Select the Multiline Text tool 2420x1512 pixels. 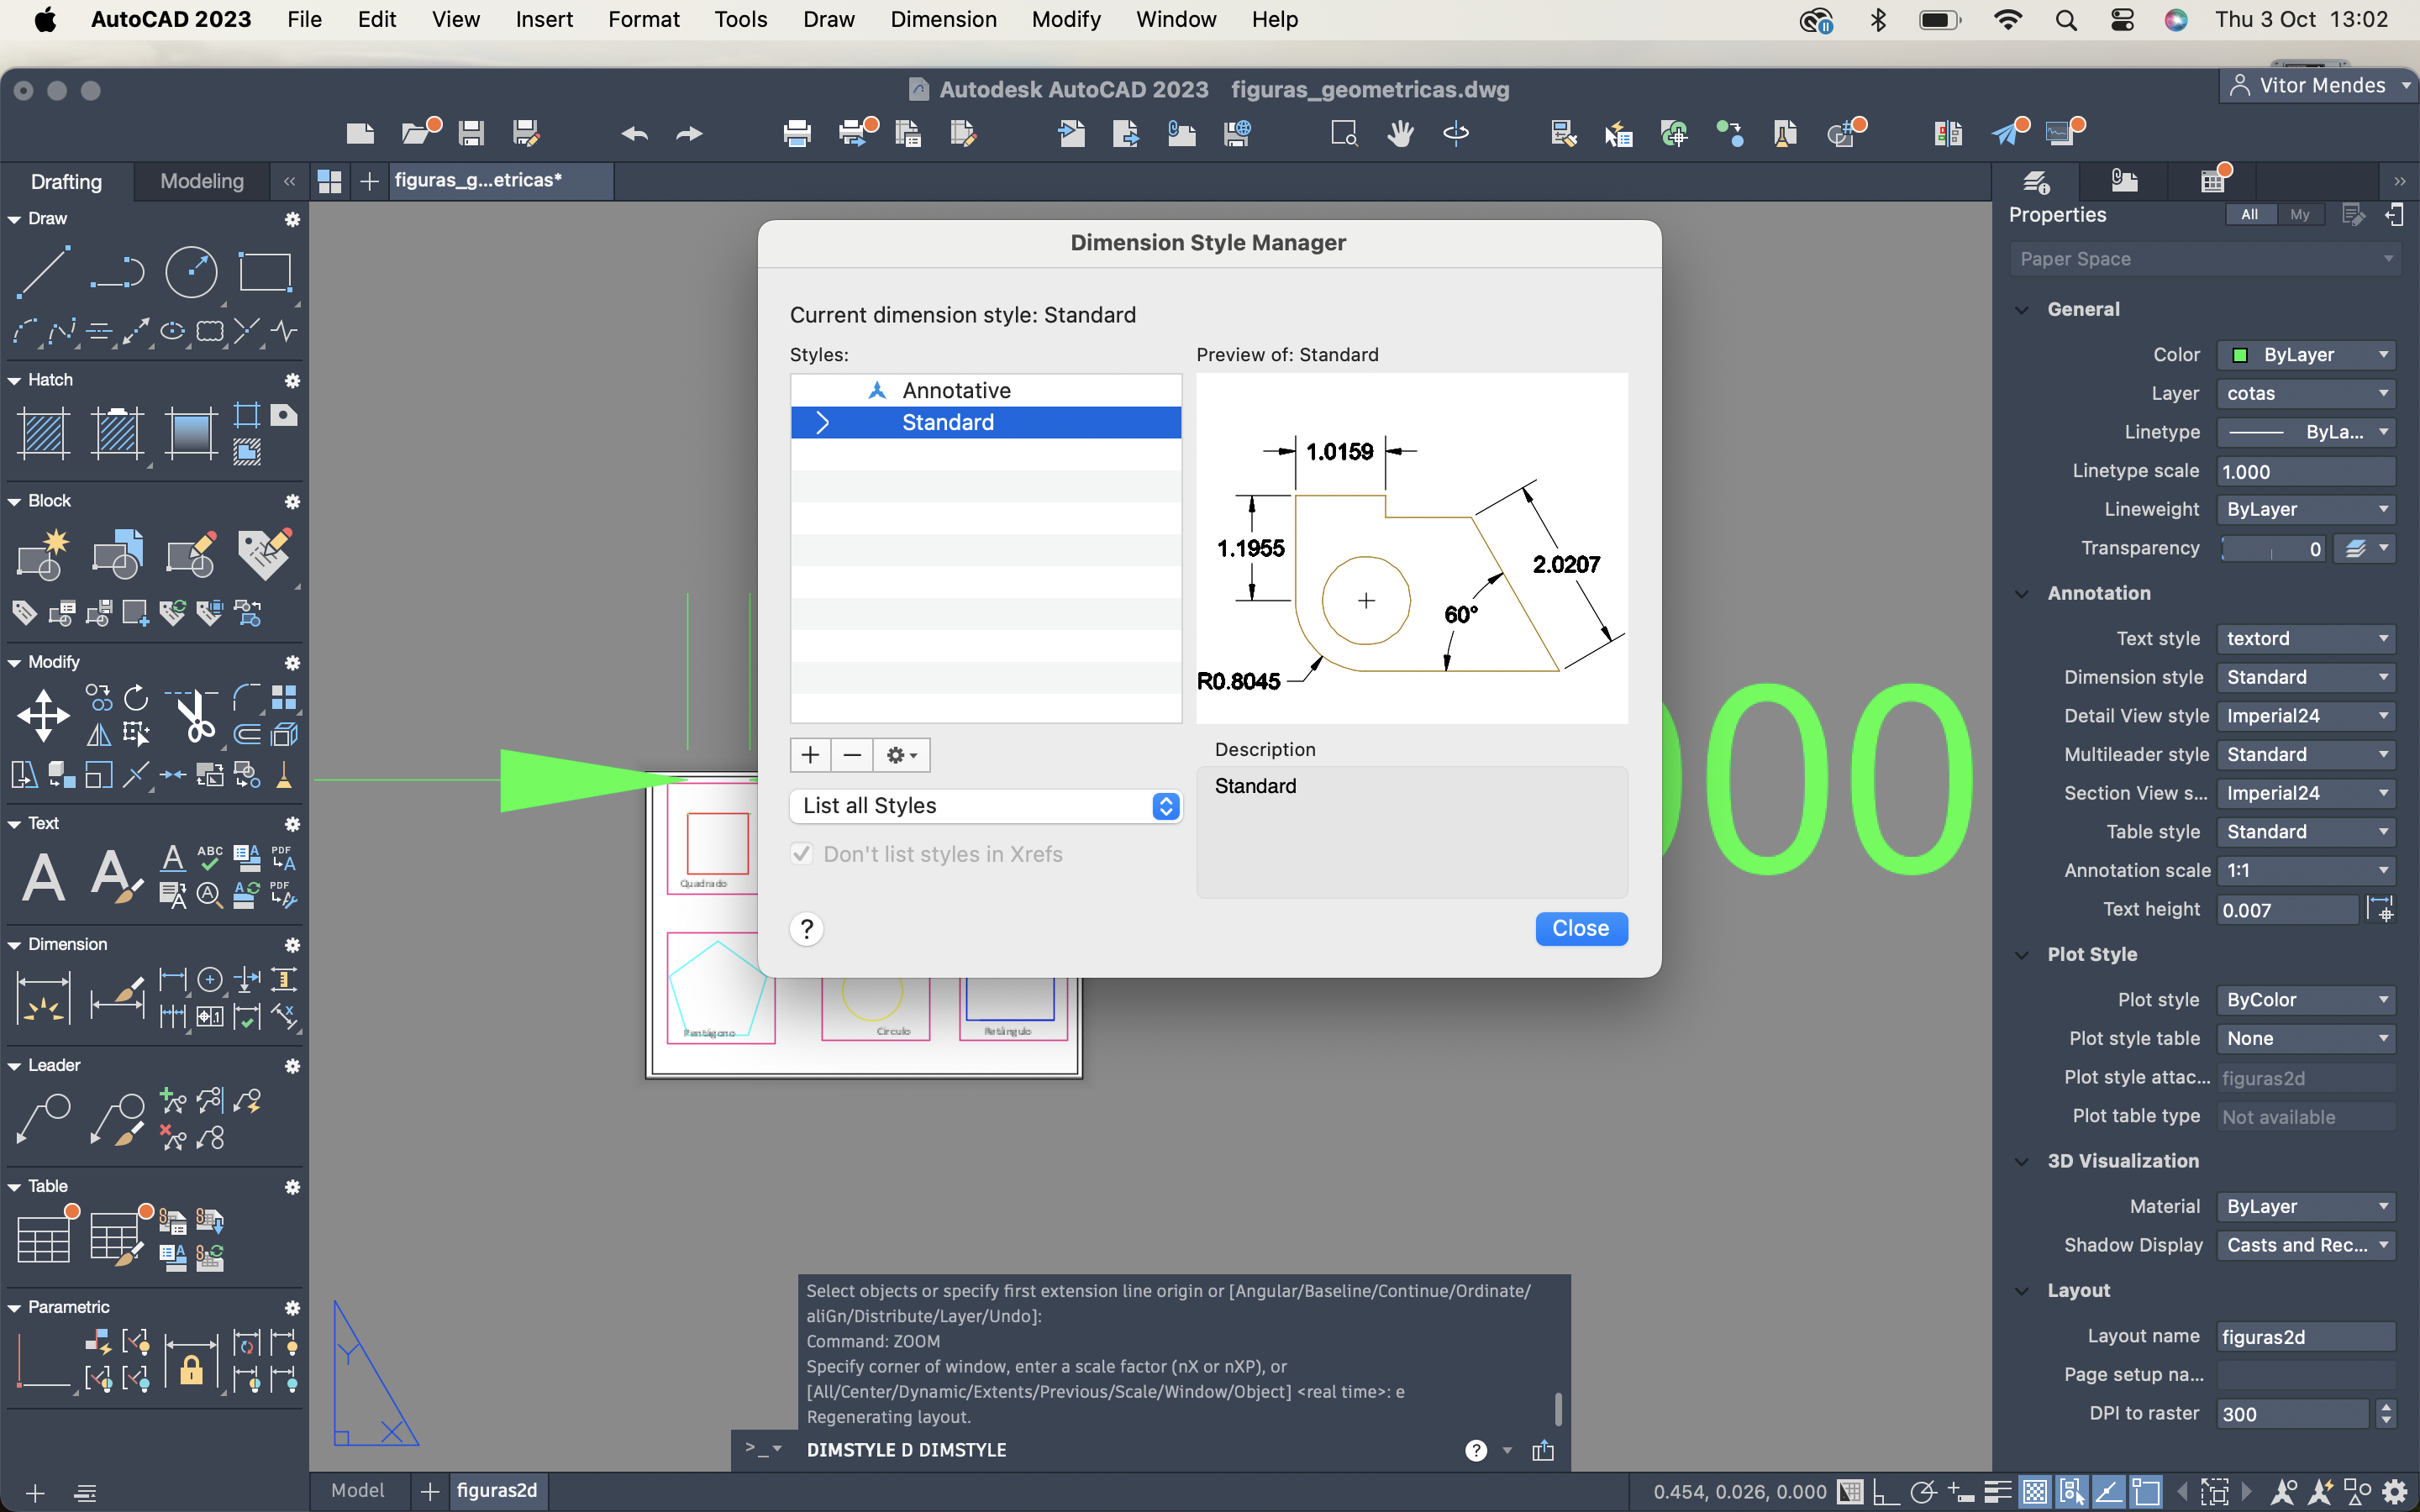click(43, 877)
